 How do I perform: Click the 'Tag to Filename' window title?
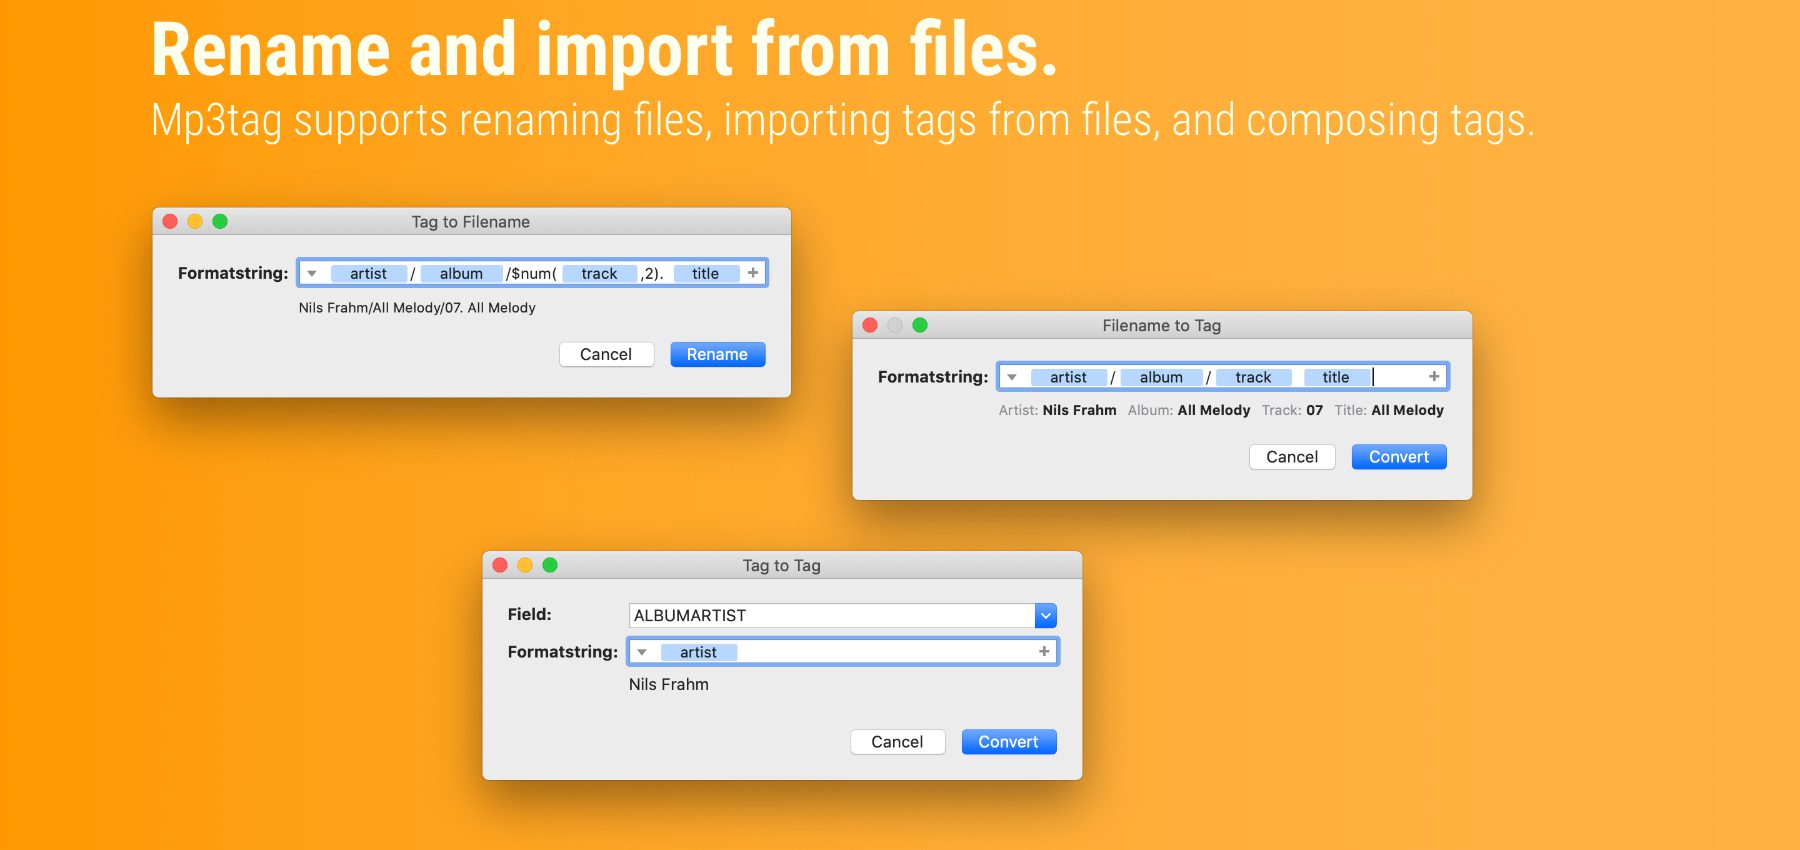(x=471, y=222)
